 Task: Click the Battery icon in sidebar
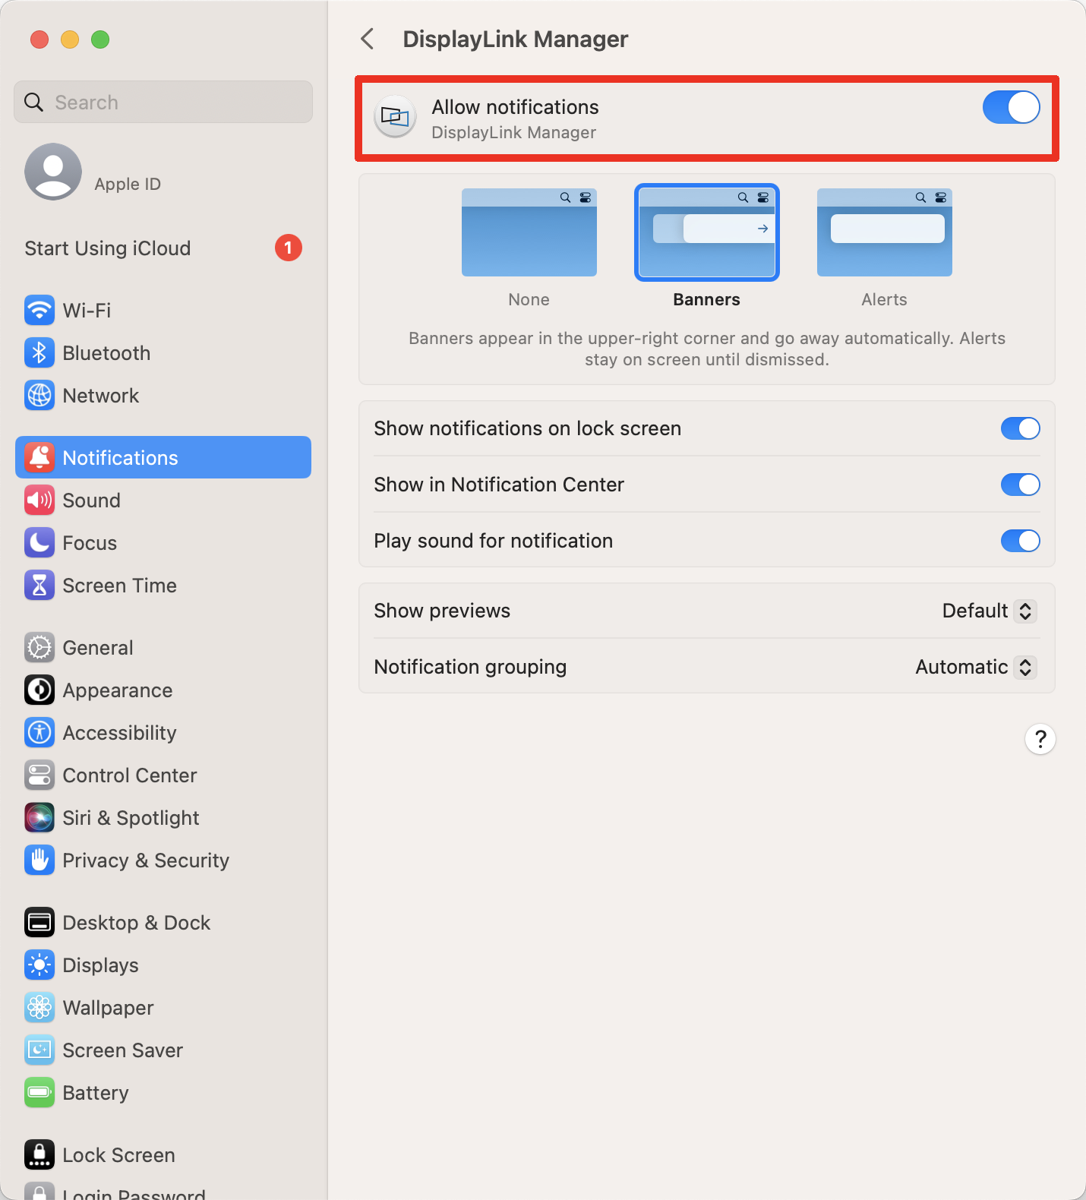(39, 1093)
